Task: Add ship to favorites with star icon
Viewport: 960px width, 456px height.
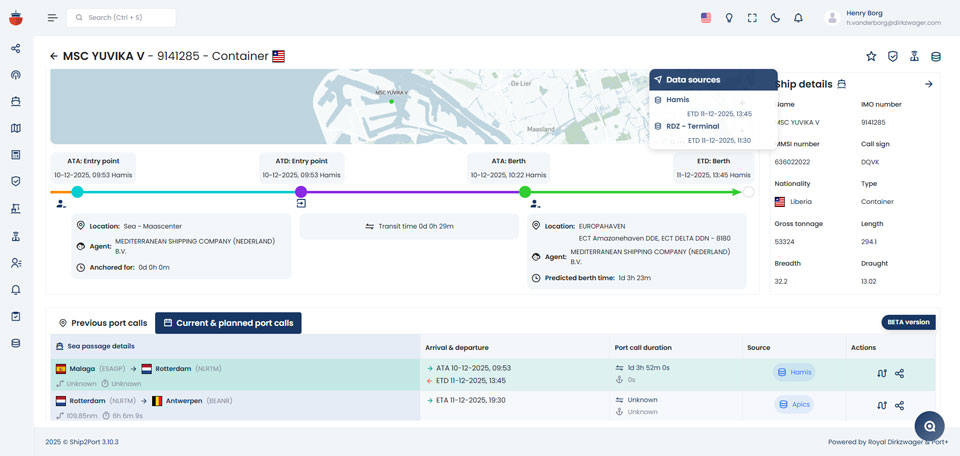Action: 871,57
